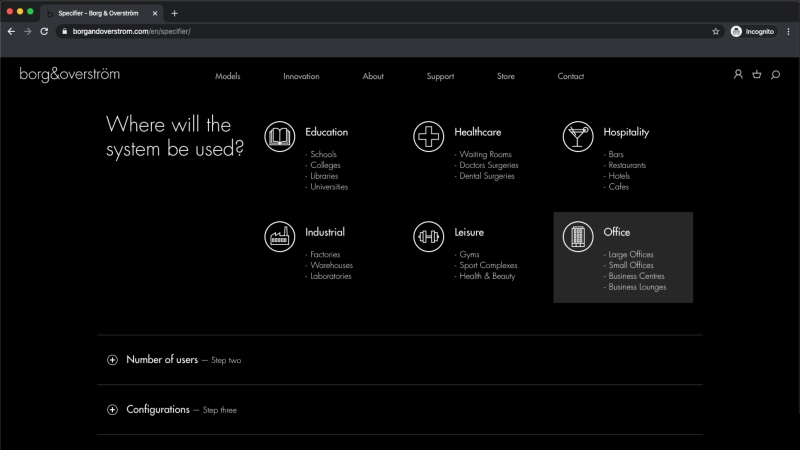Image resolution: width=800 pixels, height=450 pixels.
Task: Click the Step two label
Action: tap(226, 360)
